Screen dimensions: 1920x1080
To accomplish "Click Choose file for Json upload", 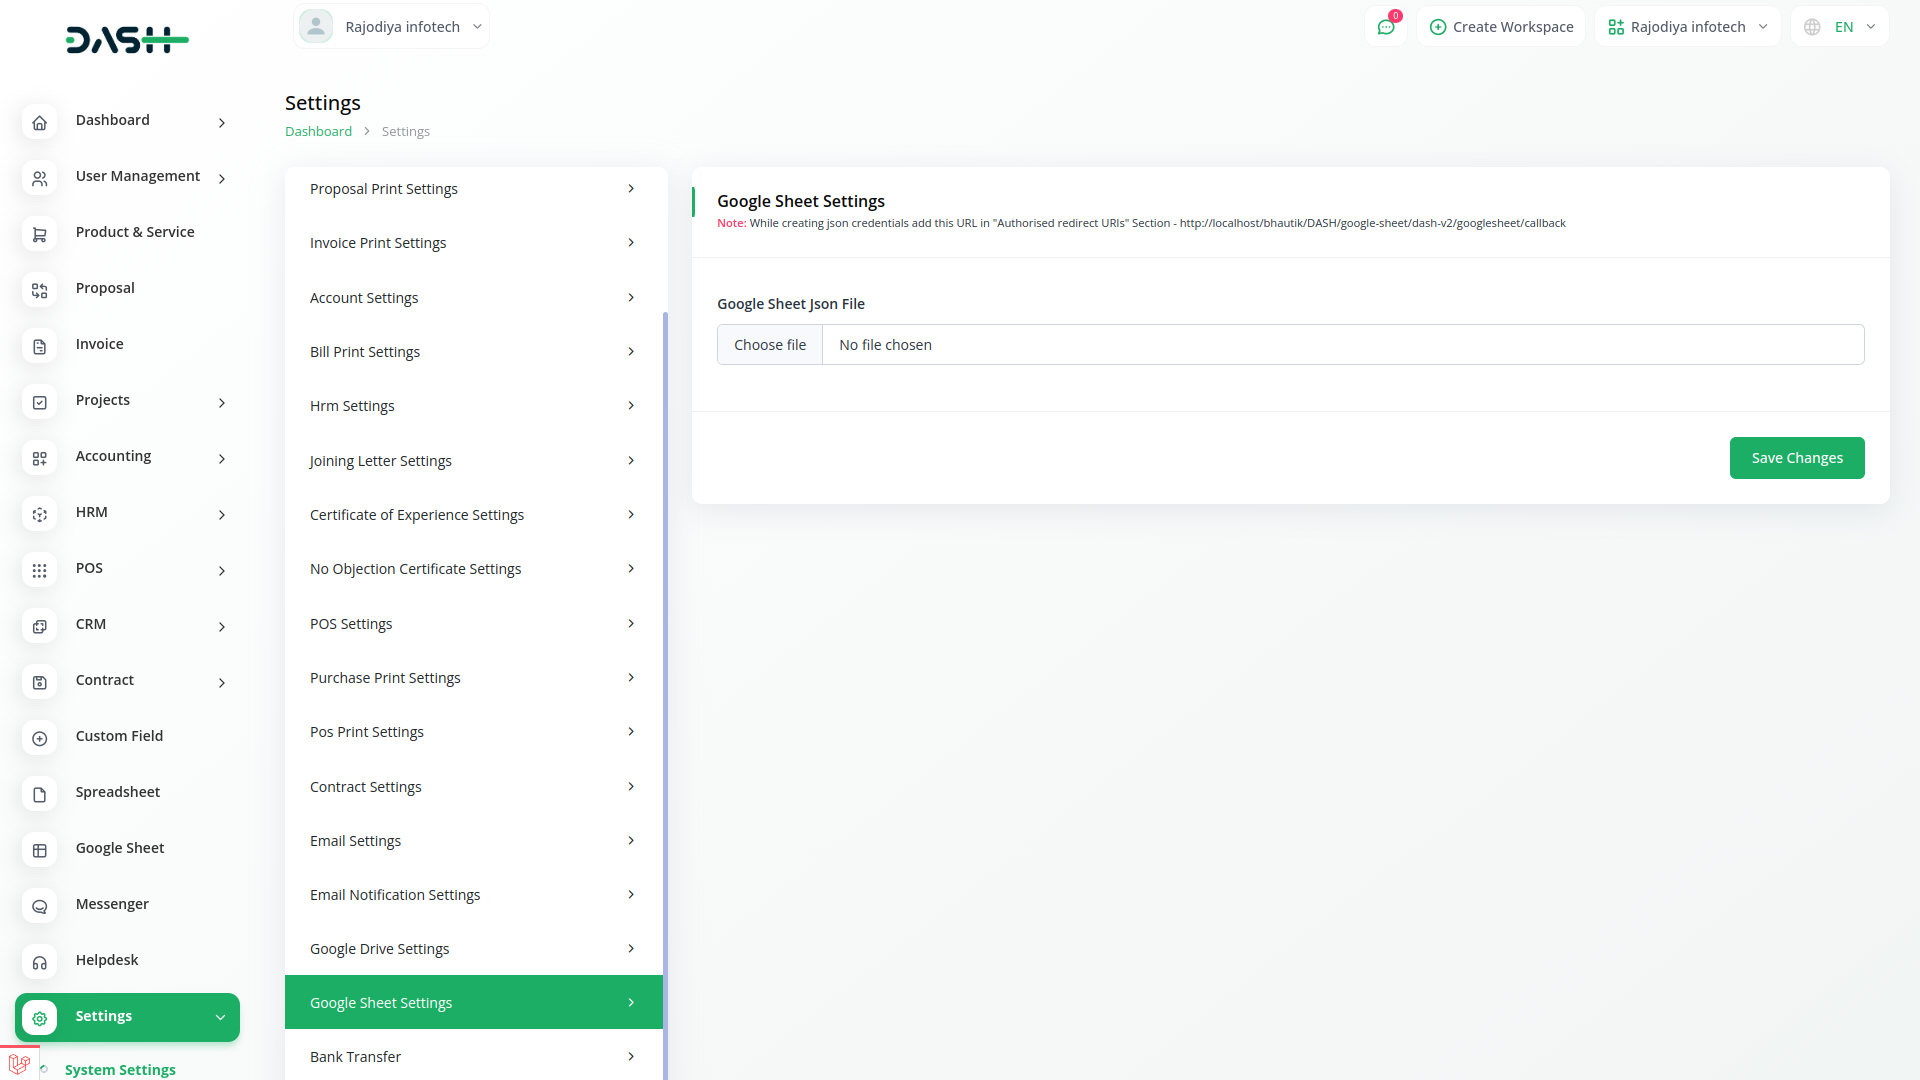I will (769, 345).
